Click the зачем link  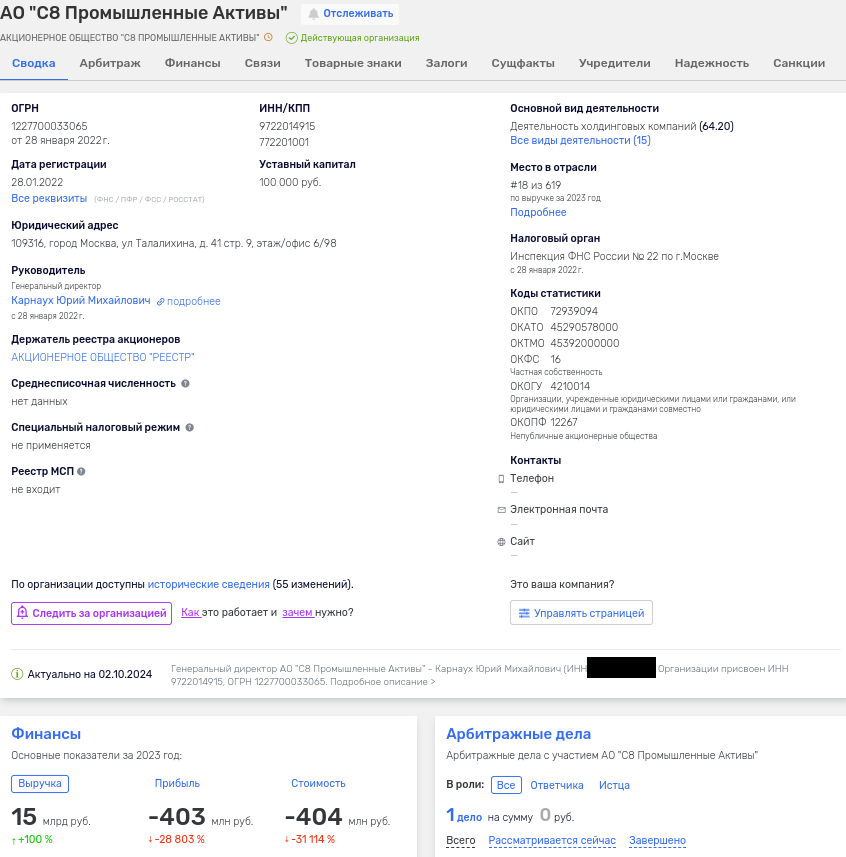297,613
